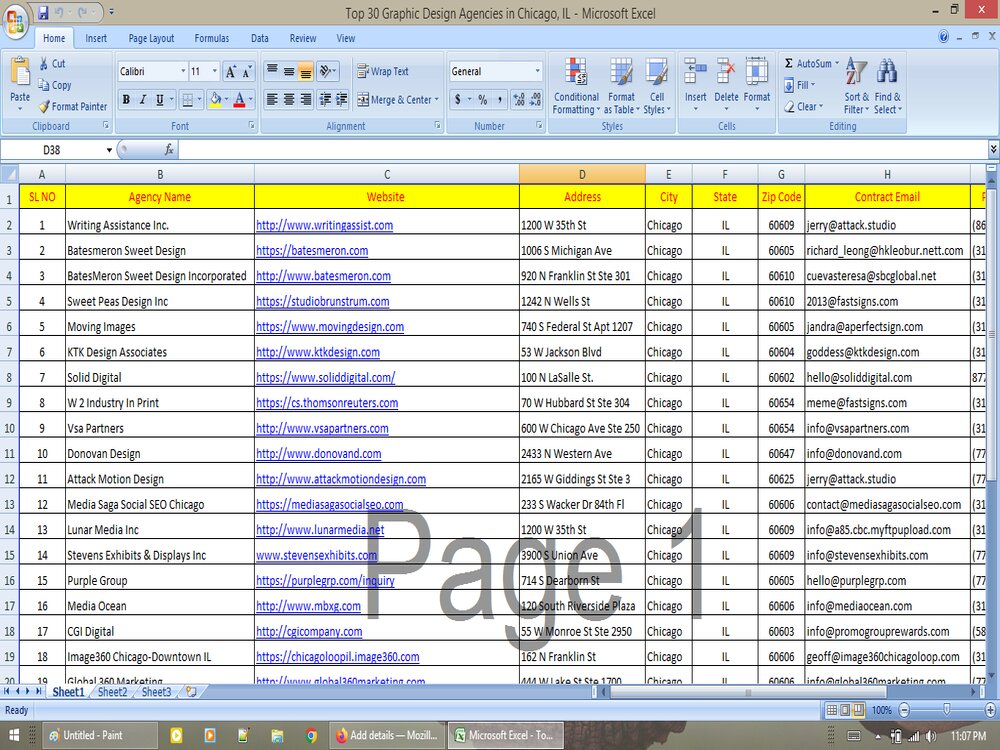The height and width of the screenshot is (750, 1000).
Task: Open the Insert ribbon tab
Action: pyautogui.click(x=96, y=38)
